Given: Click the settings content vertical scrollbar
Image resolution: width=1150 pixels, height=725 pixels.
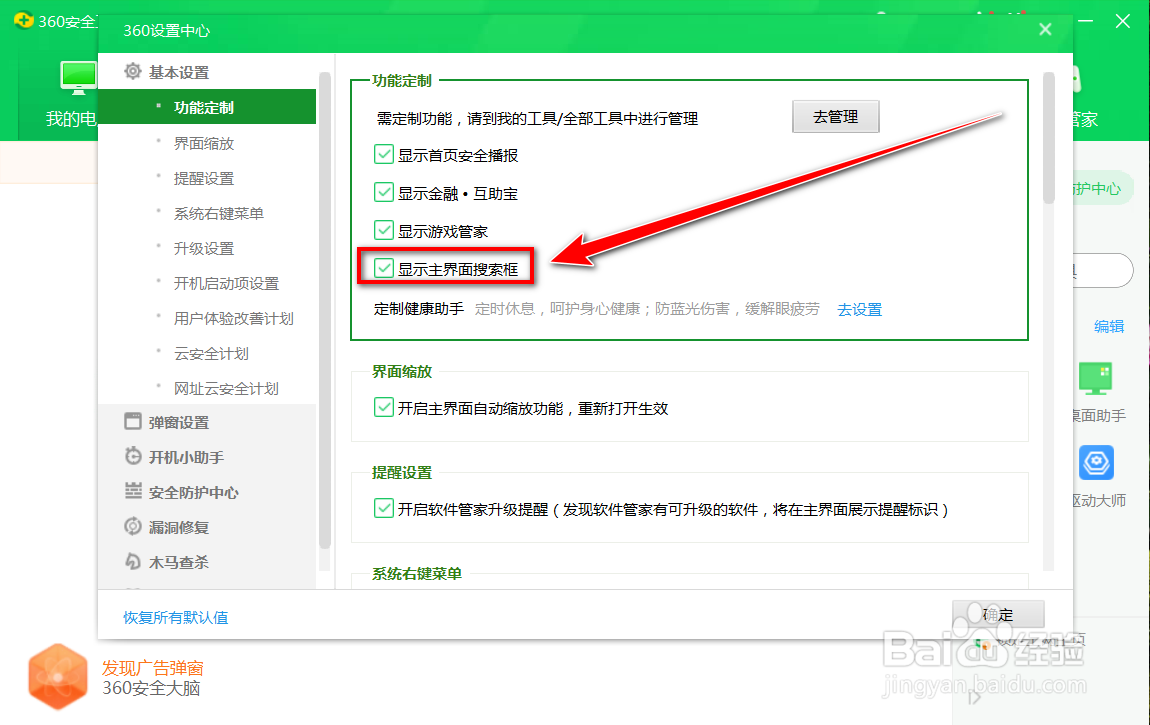Looking at the screenshot, I should 1049,138.
